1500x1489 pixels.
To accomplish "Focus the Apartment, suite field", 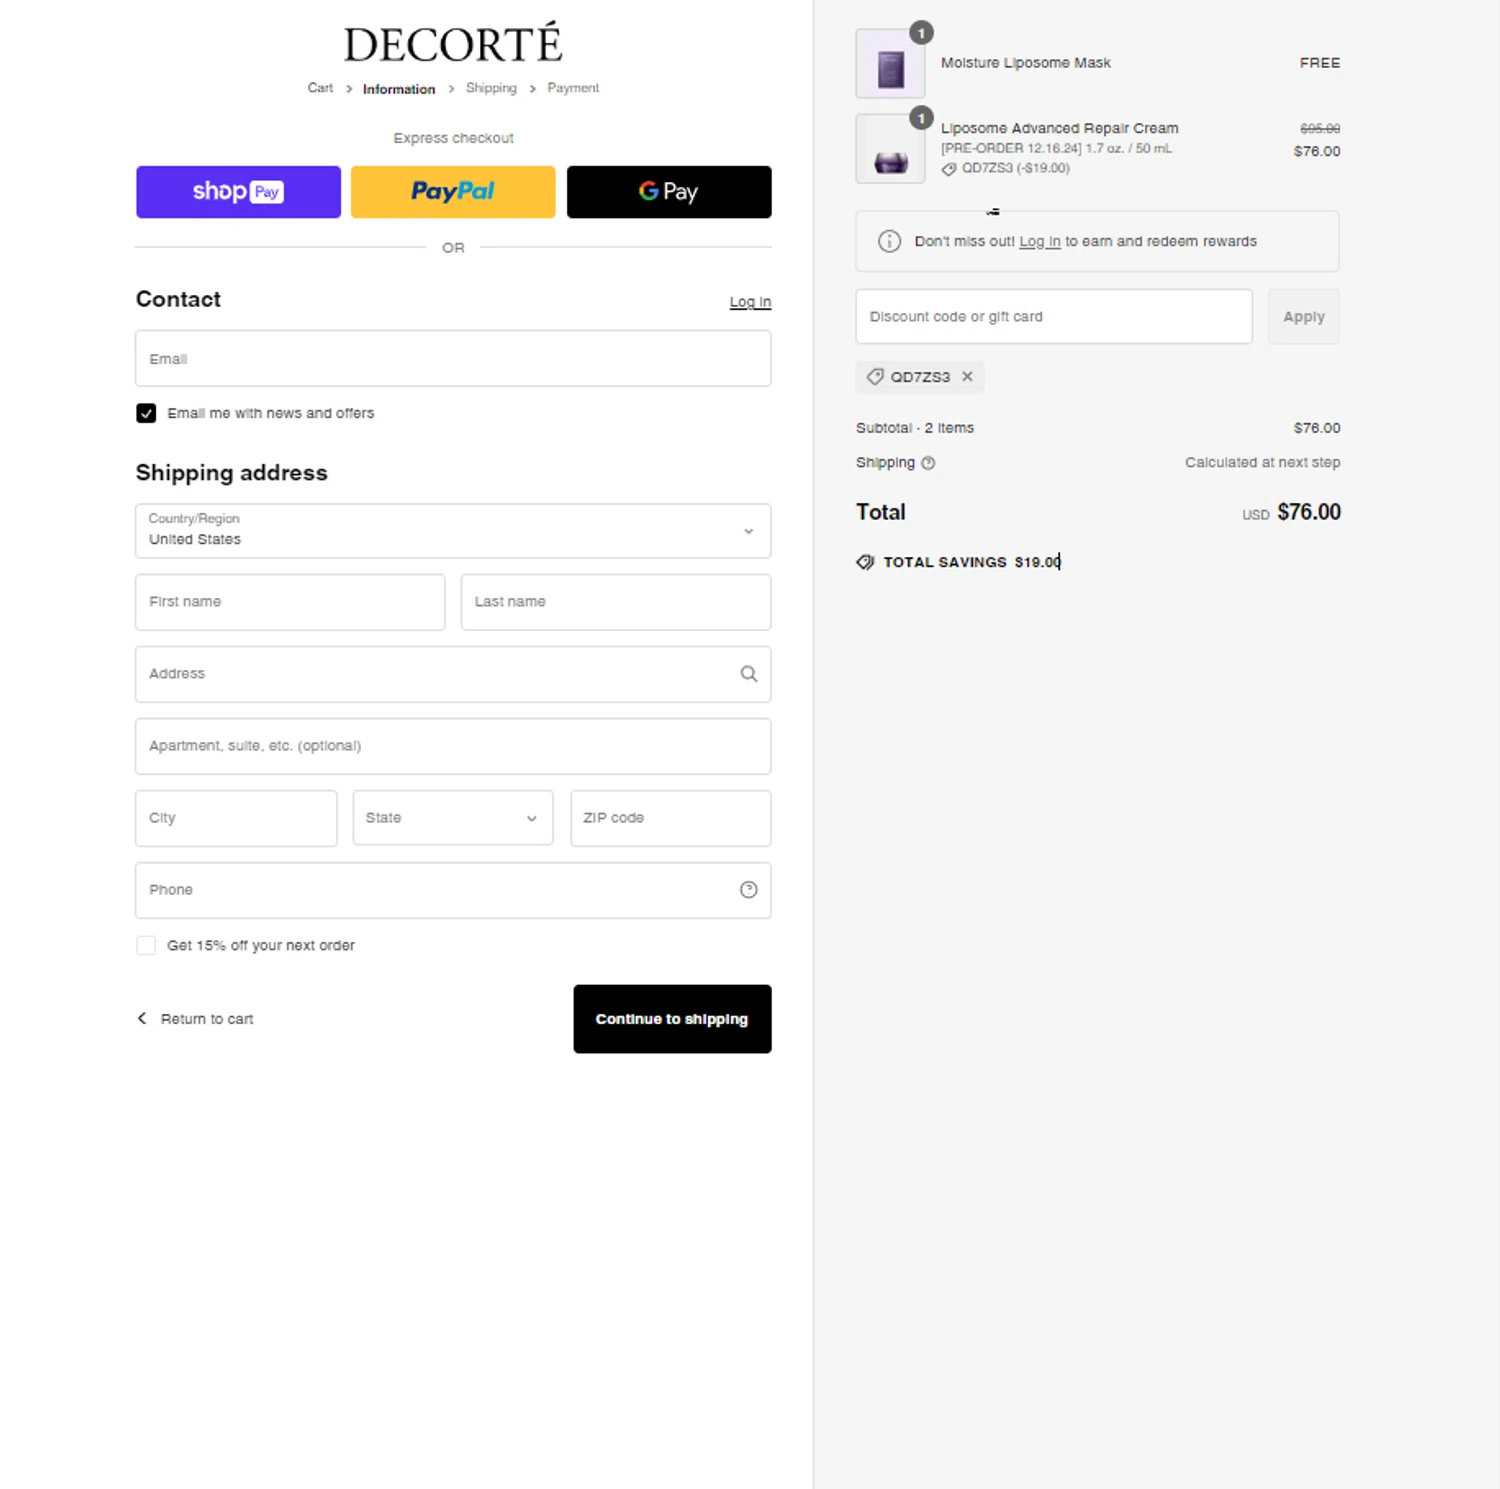I will (x=453, y=746).
